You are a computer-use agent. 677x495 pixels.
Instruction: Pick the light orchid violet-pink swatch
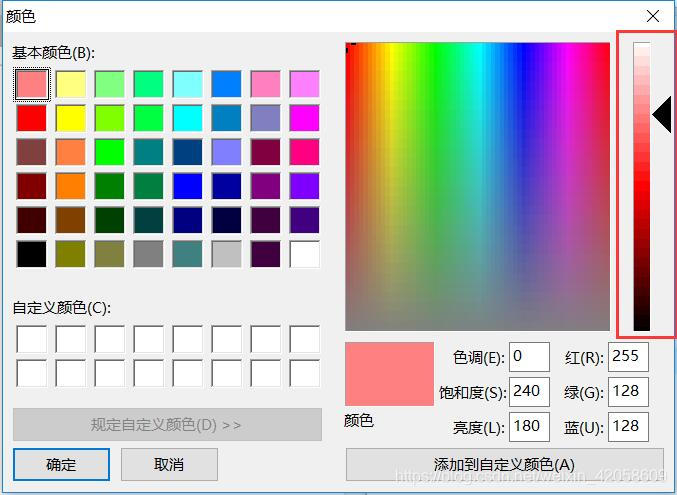click(304, 84)
